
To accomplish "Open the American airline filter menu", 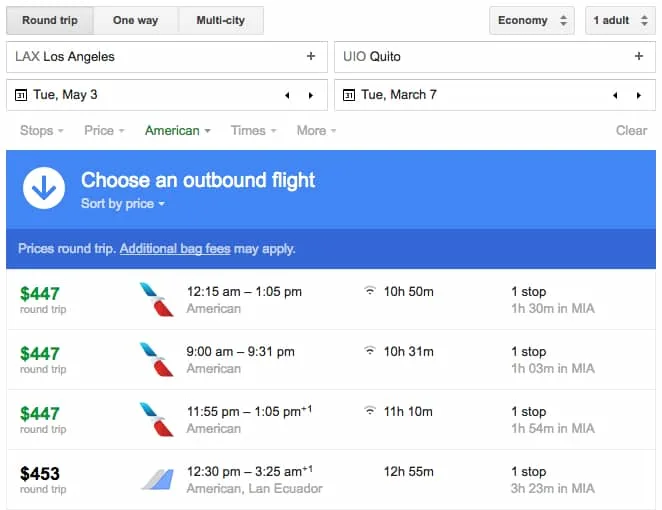I will pyautogui.click(x=177, y=130).
